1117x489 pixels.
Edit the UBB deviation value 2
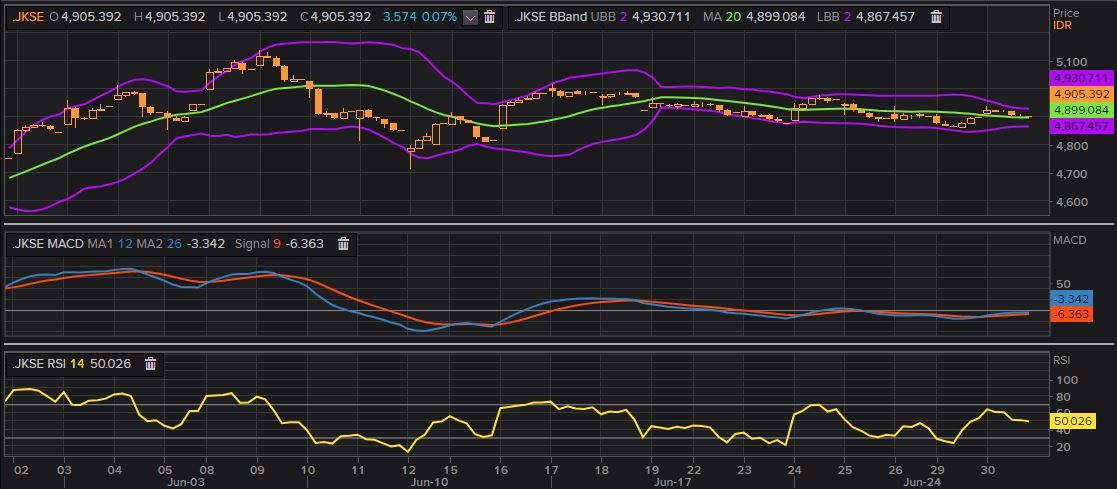623,17
